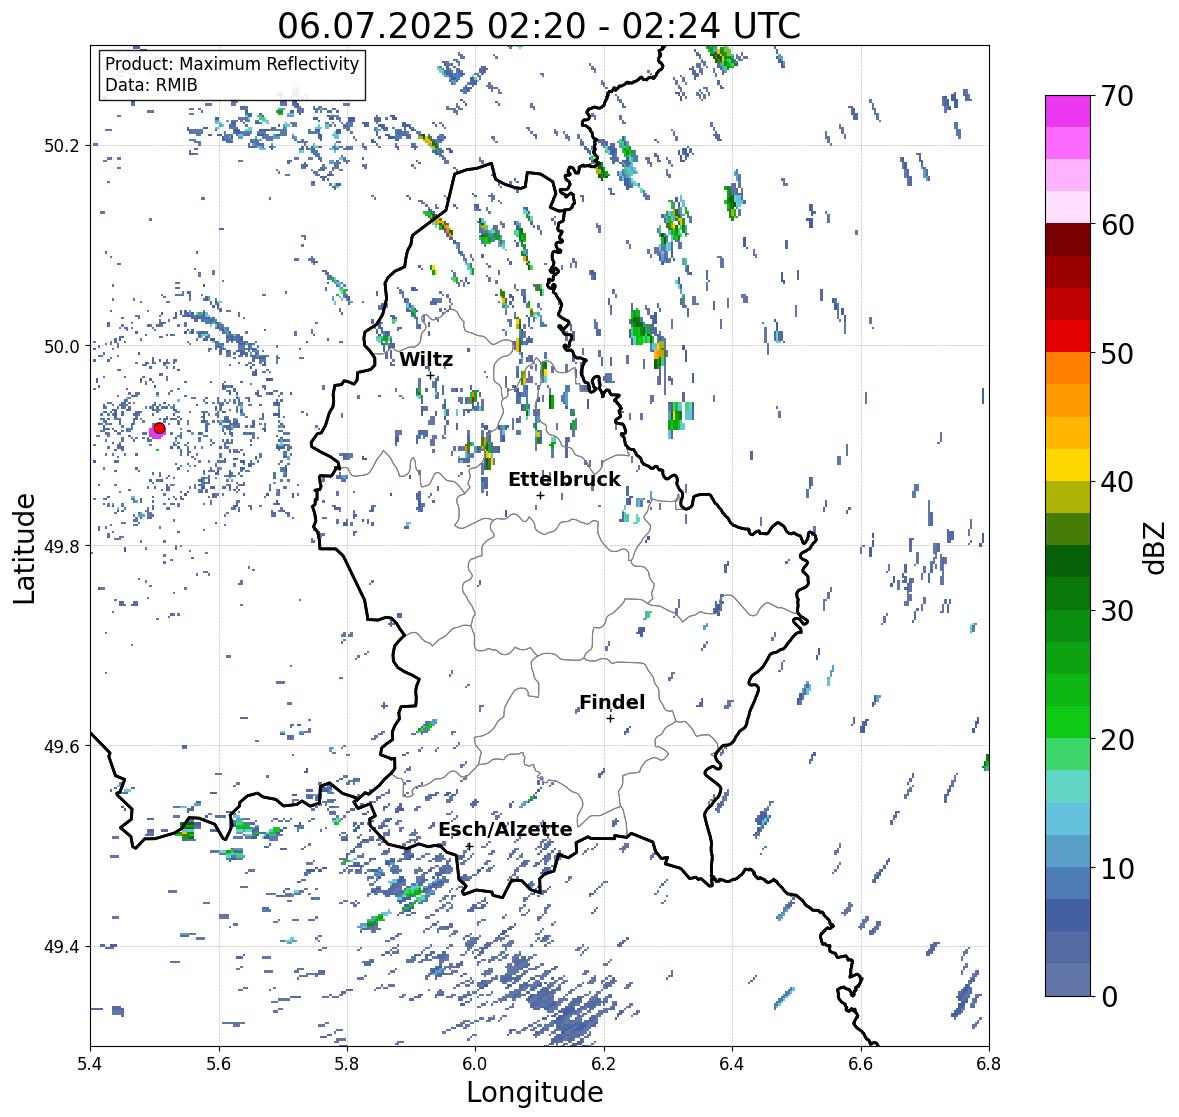
Task: Click the plot title '06.07.2025 02:20 - 02:24 UTC'
Action: 539,26
